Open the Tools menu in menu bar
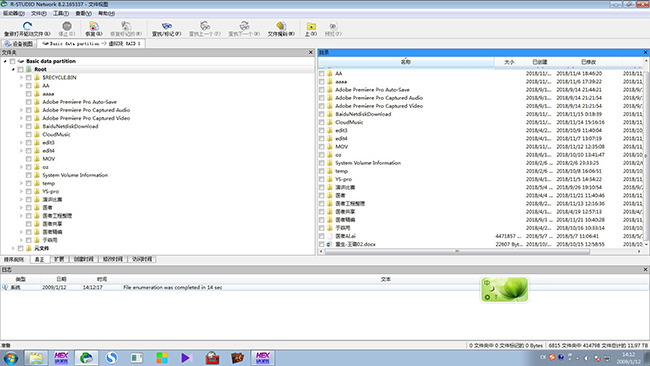 (x=61, y=13)
